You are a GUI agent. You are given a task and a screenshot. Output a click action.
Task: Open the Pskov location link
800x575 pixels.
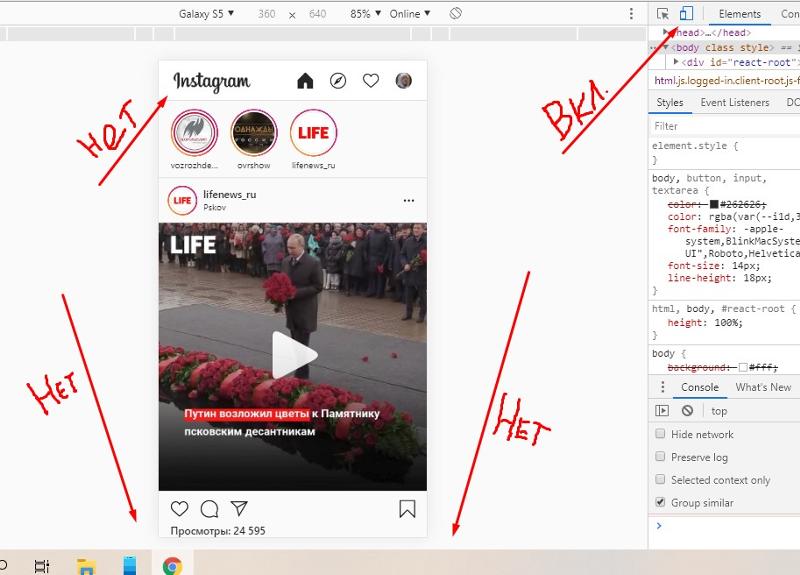214,208
